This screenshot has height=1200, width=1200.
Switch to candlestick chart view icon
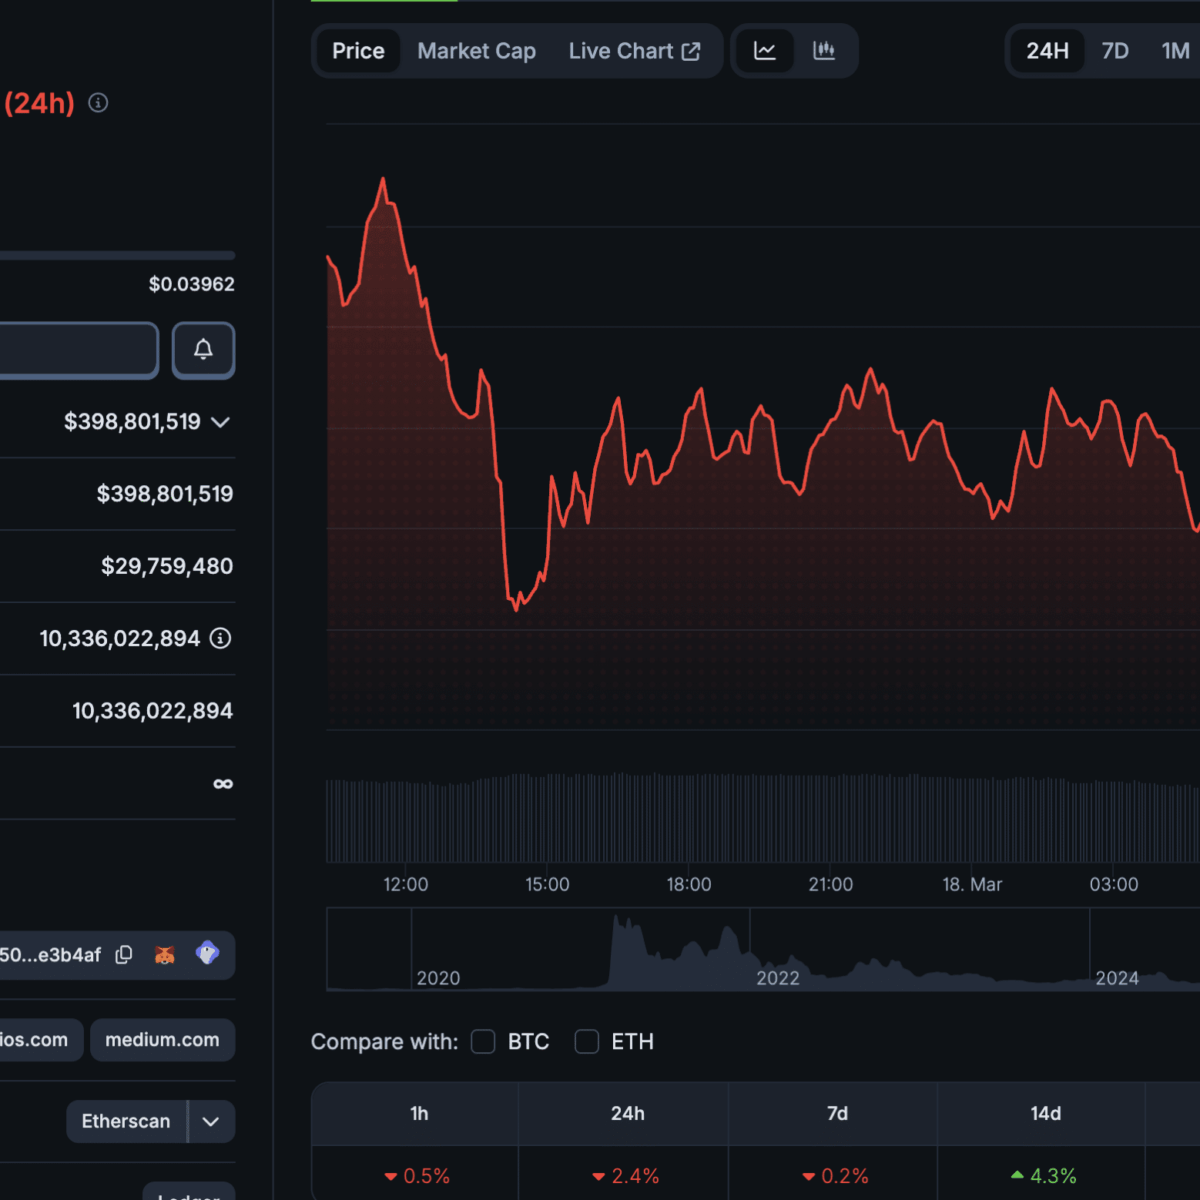coord(824,51)
